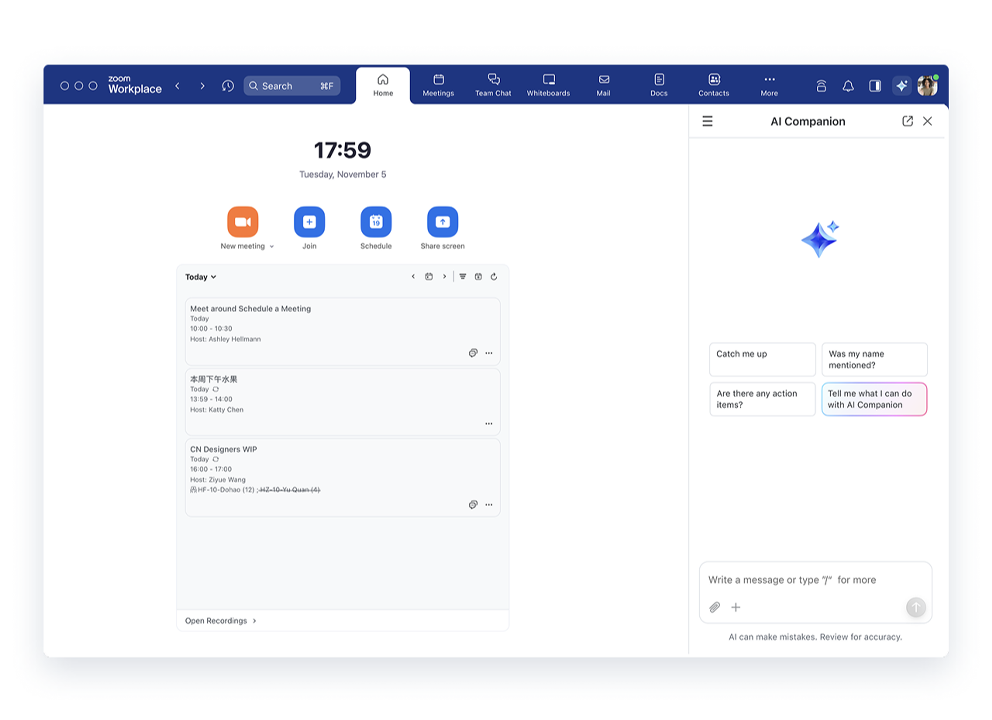The width and height of the screenshot is (992, 720).
Task: Switch to the Home tab
Action: pos(383,85)
